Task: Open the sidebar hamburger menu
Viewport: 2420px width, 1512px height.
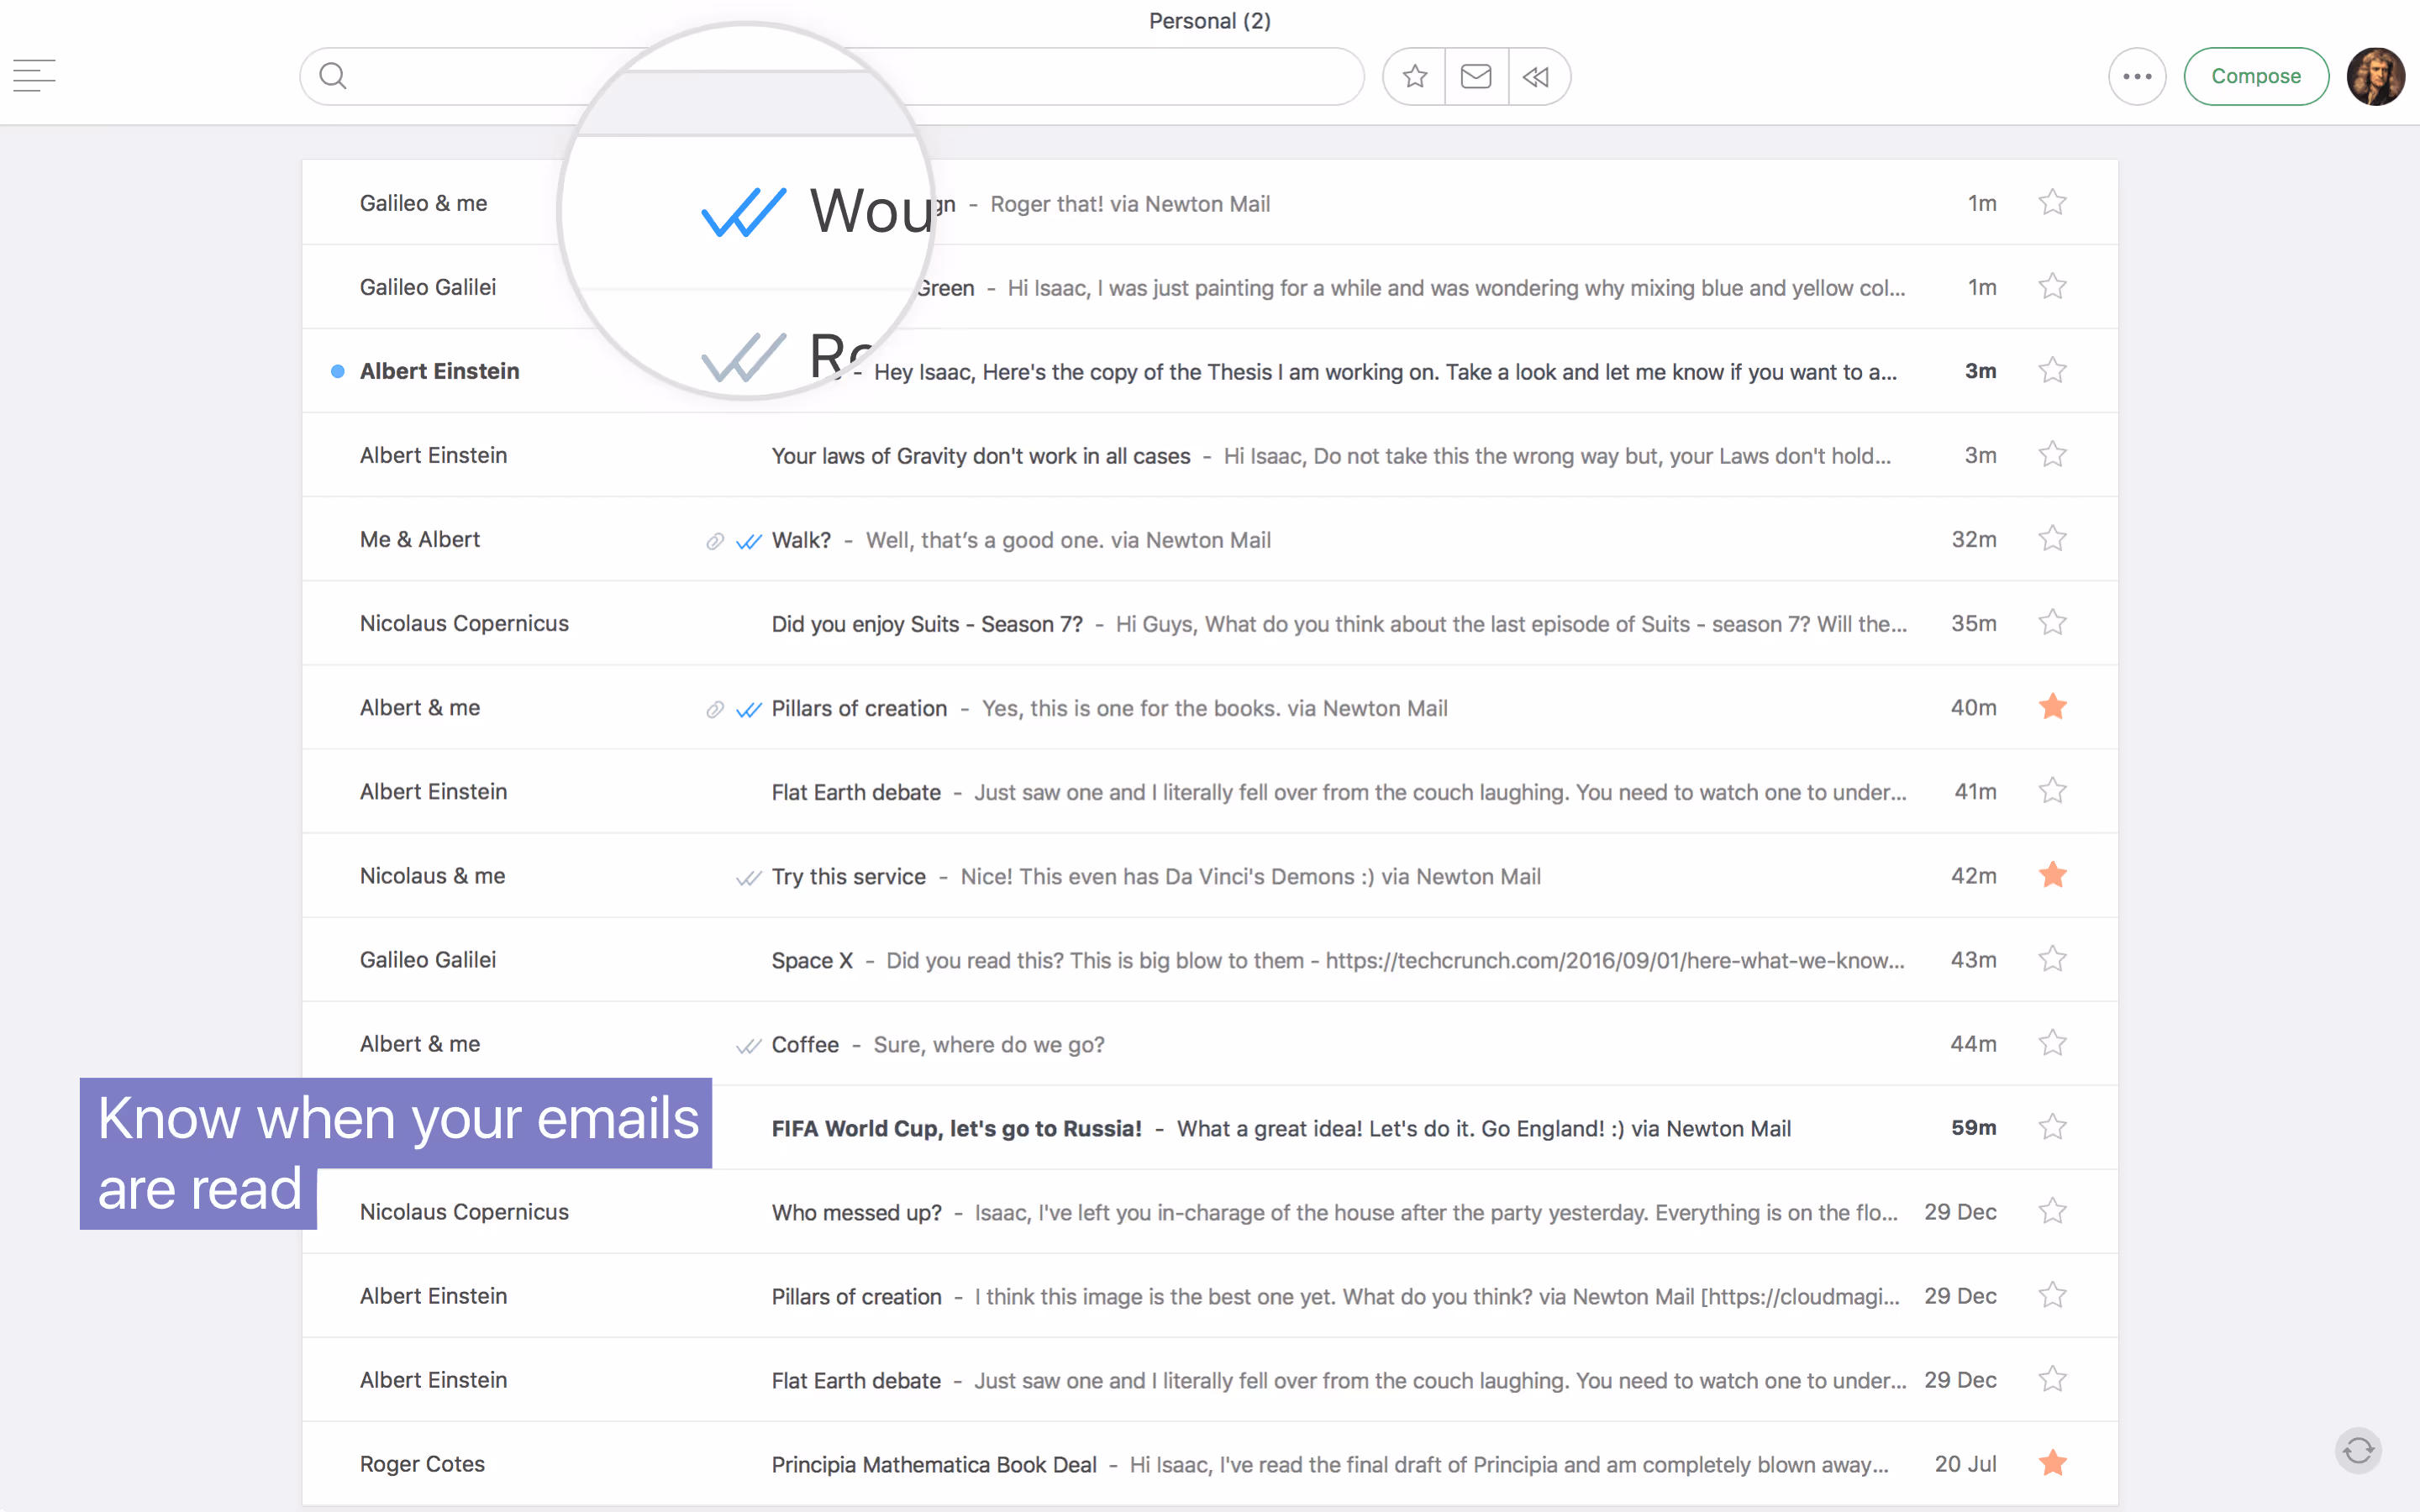Action: point(34,75)
